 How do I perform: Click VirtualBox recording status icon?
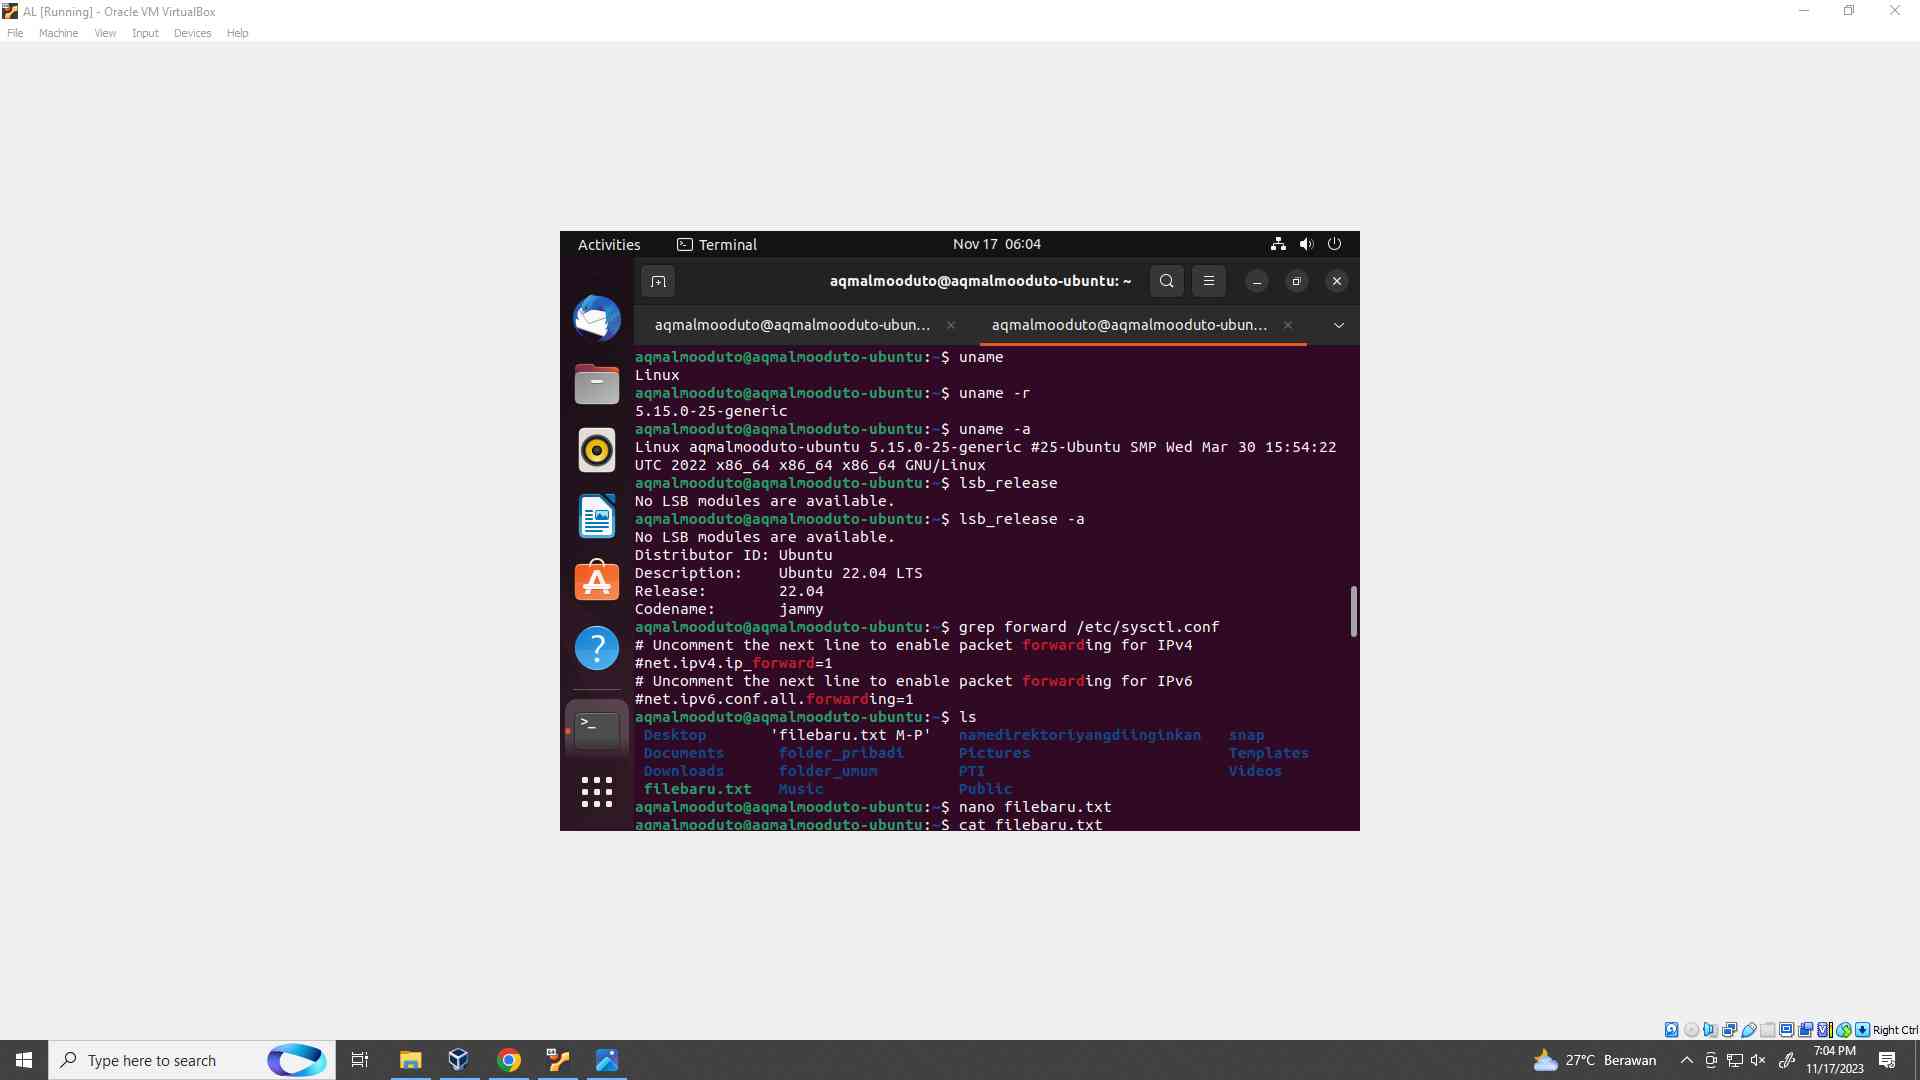point(1806,1030)
